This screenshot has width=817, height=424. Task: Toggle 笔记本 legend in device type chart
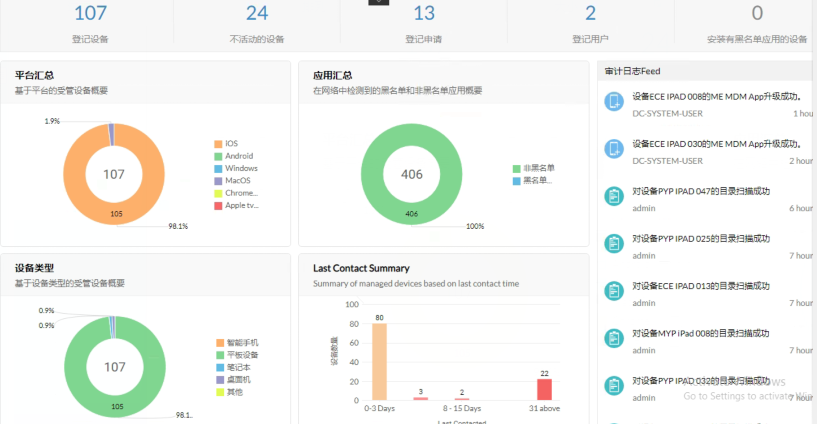pos(233,368)
